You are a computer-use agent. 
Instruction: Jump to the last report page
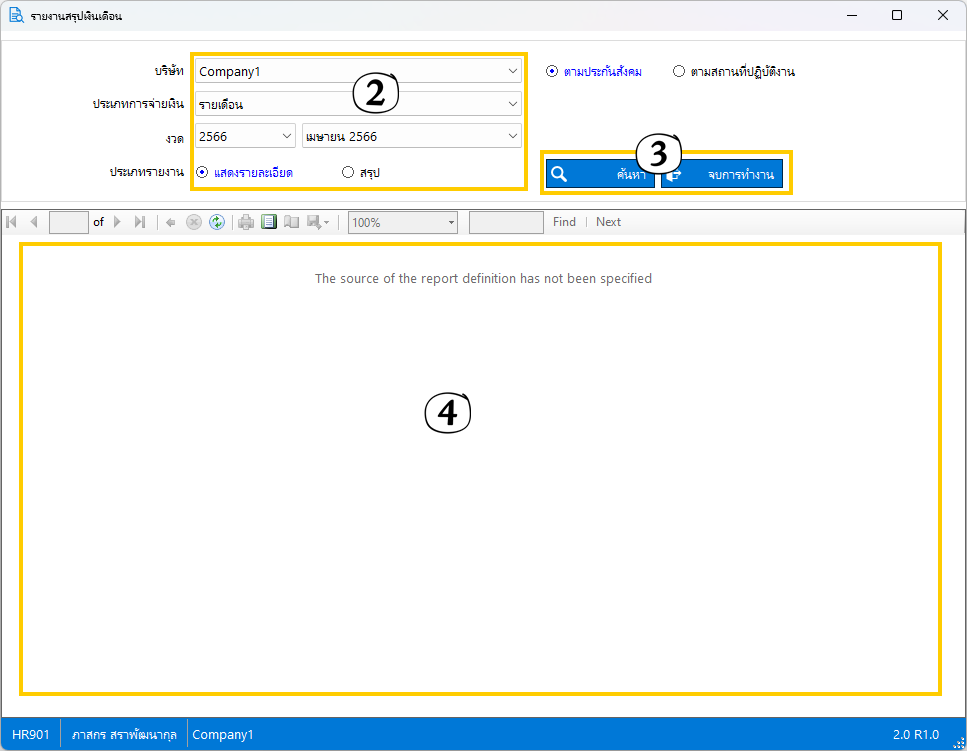[140, 222]
